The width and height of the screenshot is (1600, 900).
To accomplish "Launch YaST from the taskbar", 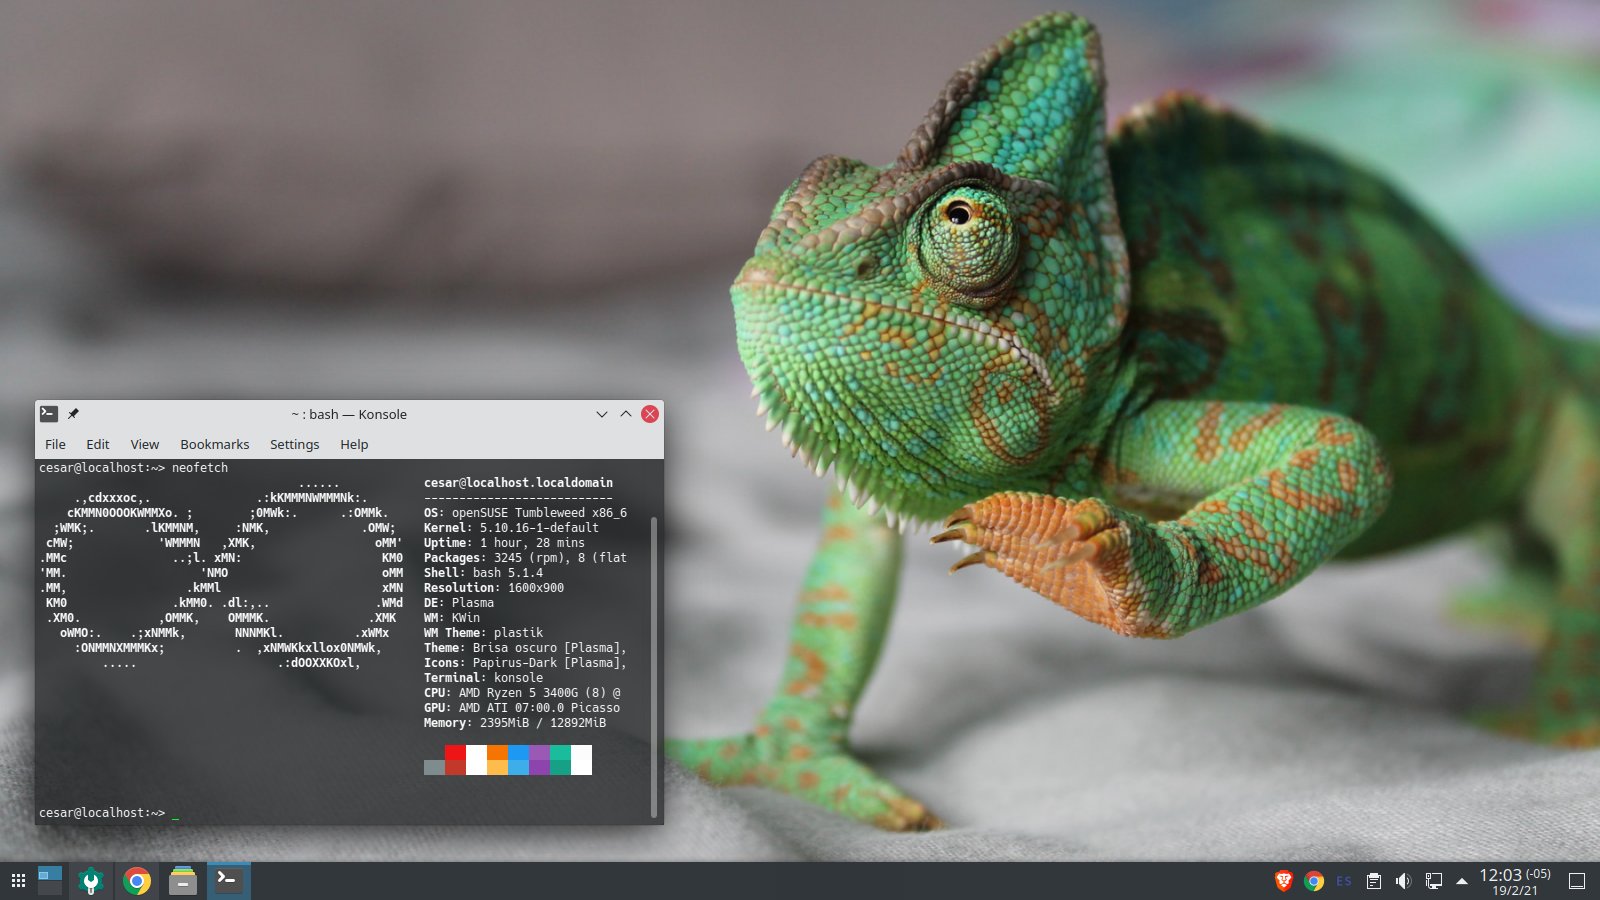I will coord(91,881).
